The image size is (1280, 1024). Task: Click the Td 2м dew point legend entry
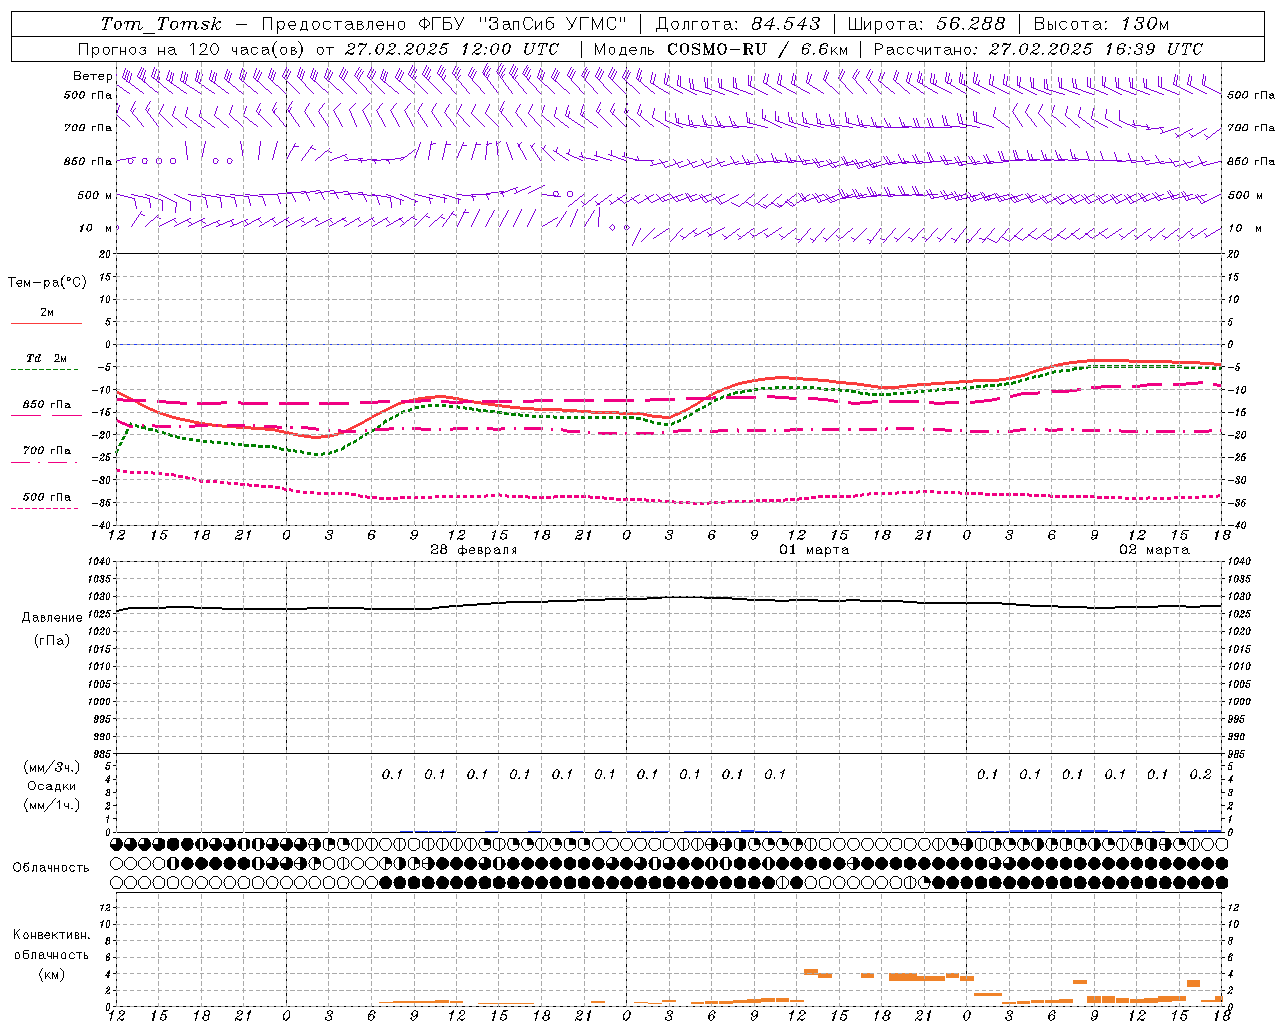(46, 358)
